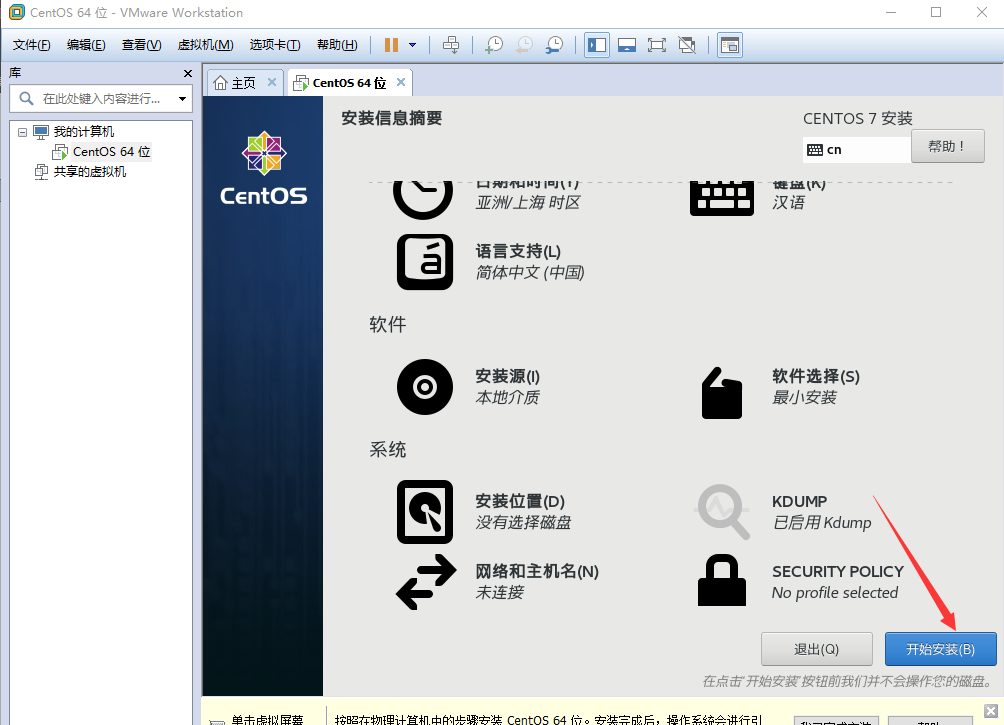
Task: Take a snapshot with the clock-plus icon
Action: point(494,45)
